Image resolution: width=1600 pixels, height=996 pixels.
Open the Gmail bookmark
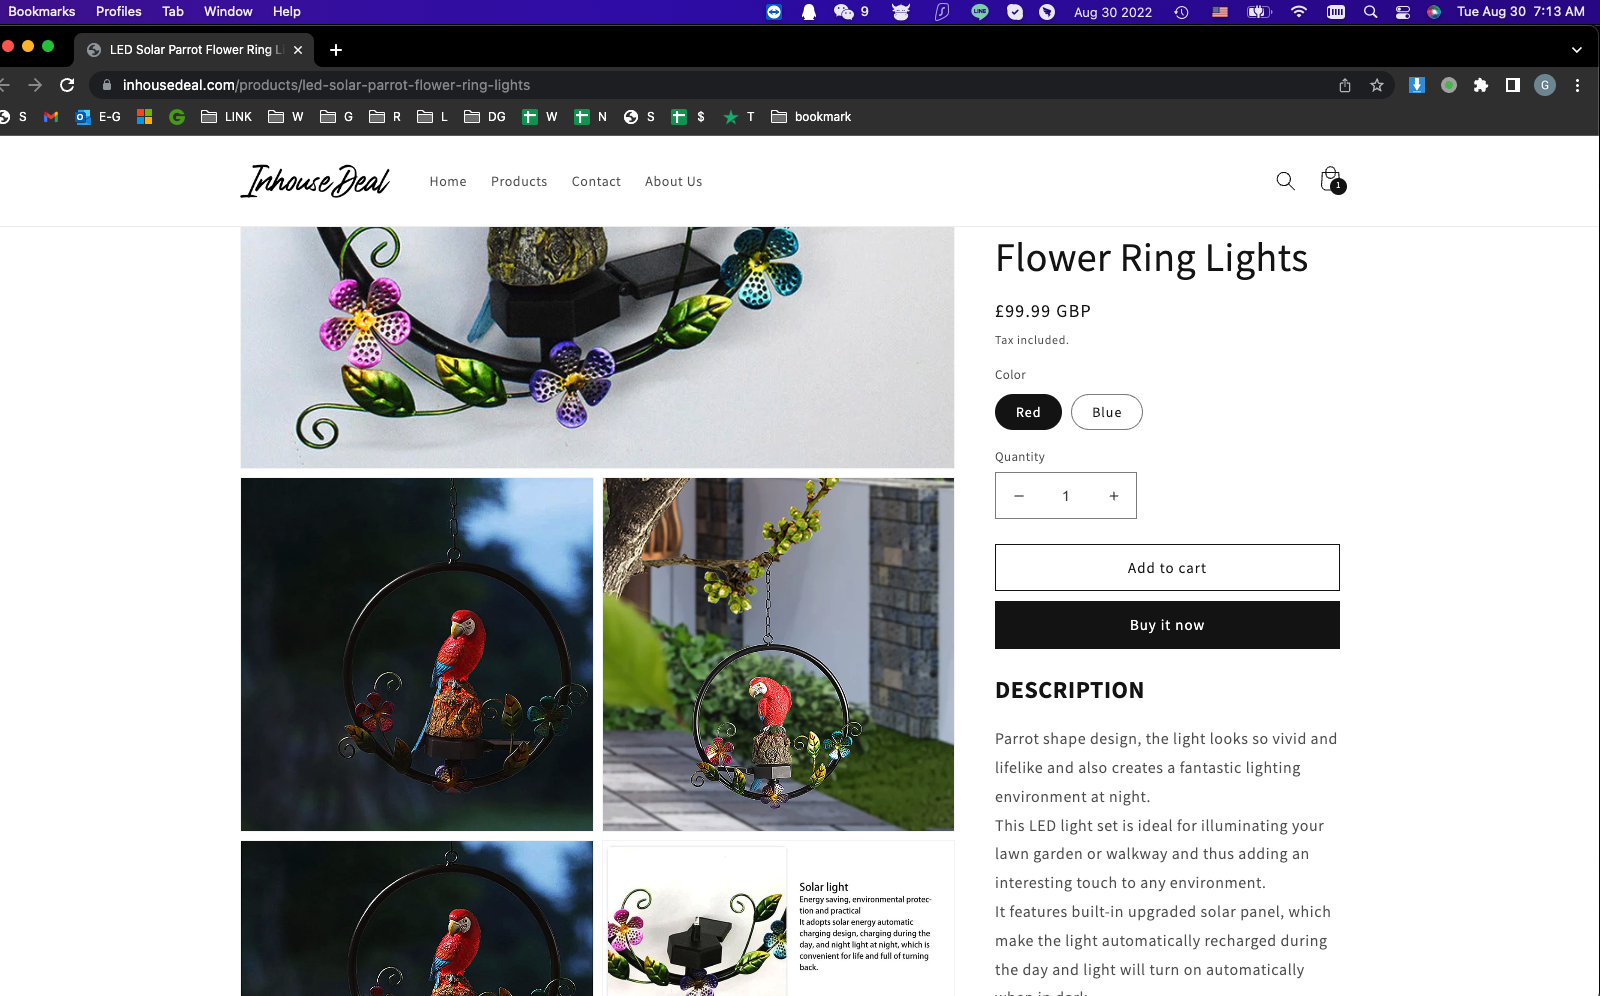pos(51,117)
